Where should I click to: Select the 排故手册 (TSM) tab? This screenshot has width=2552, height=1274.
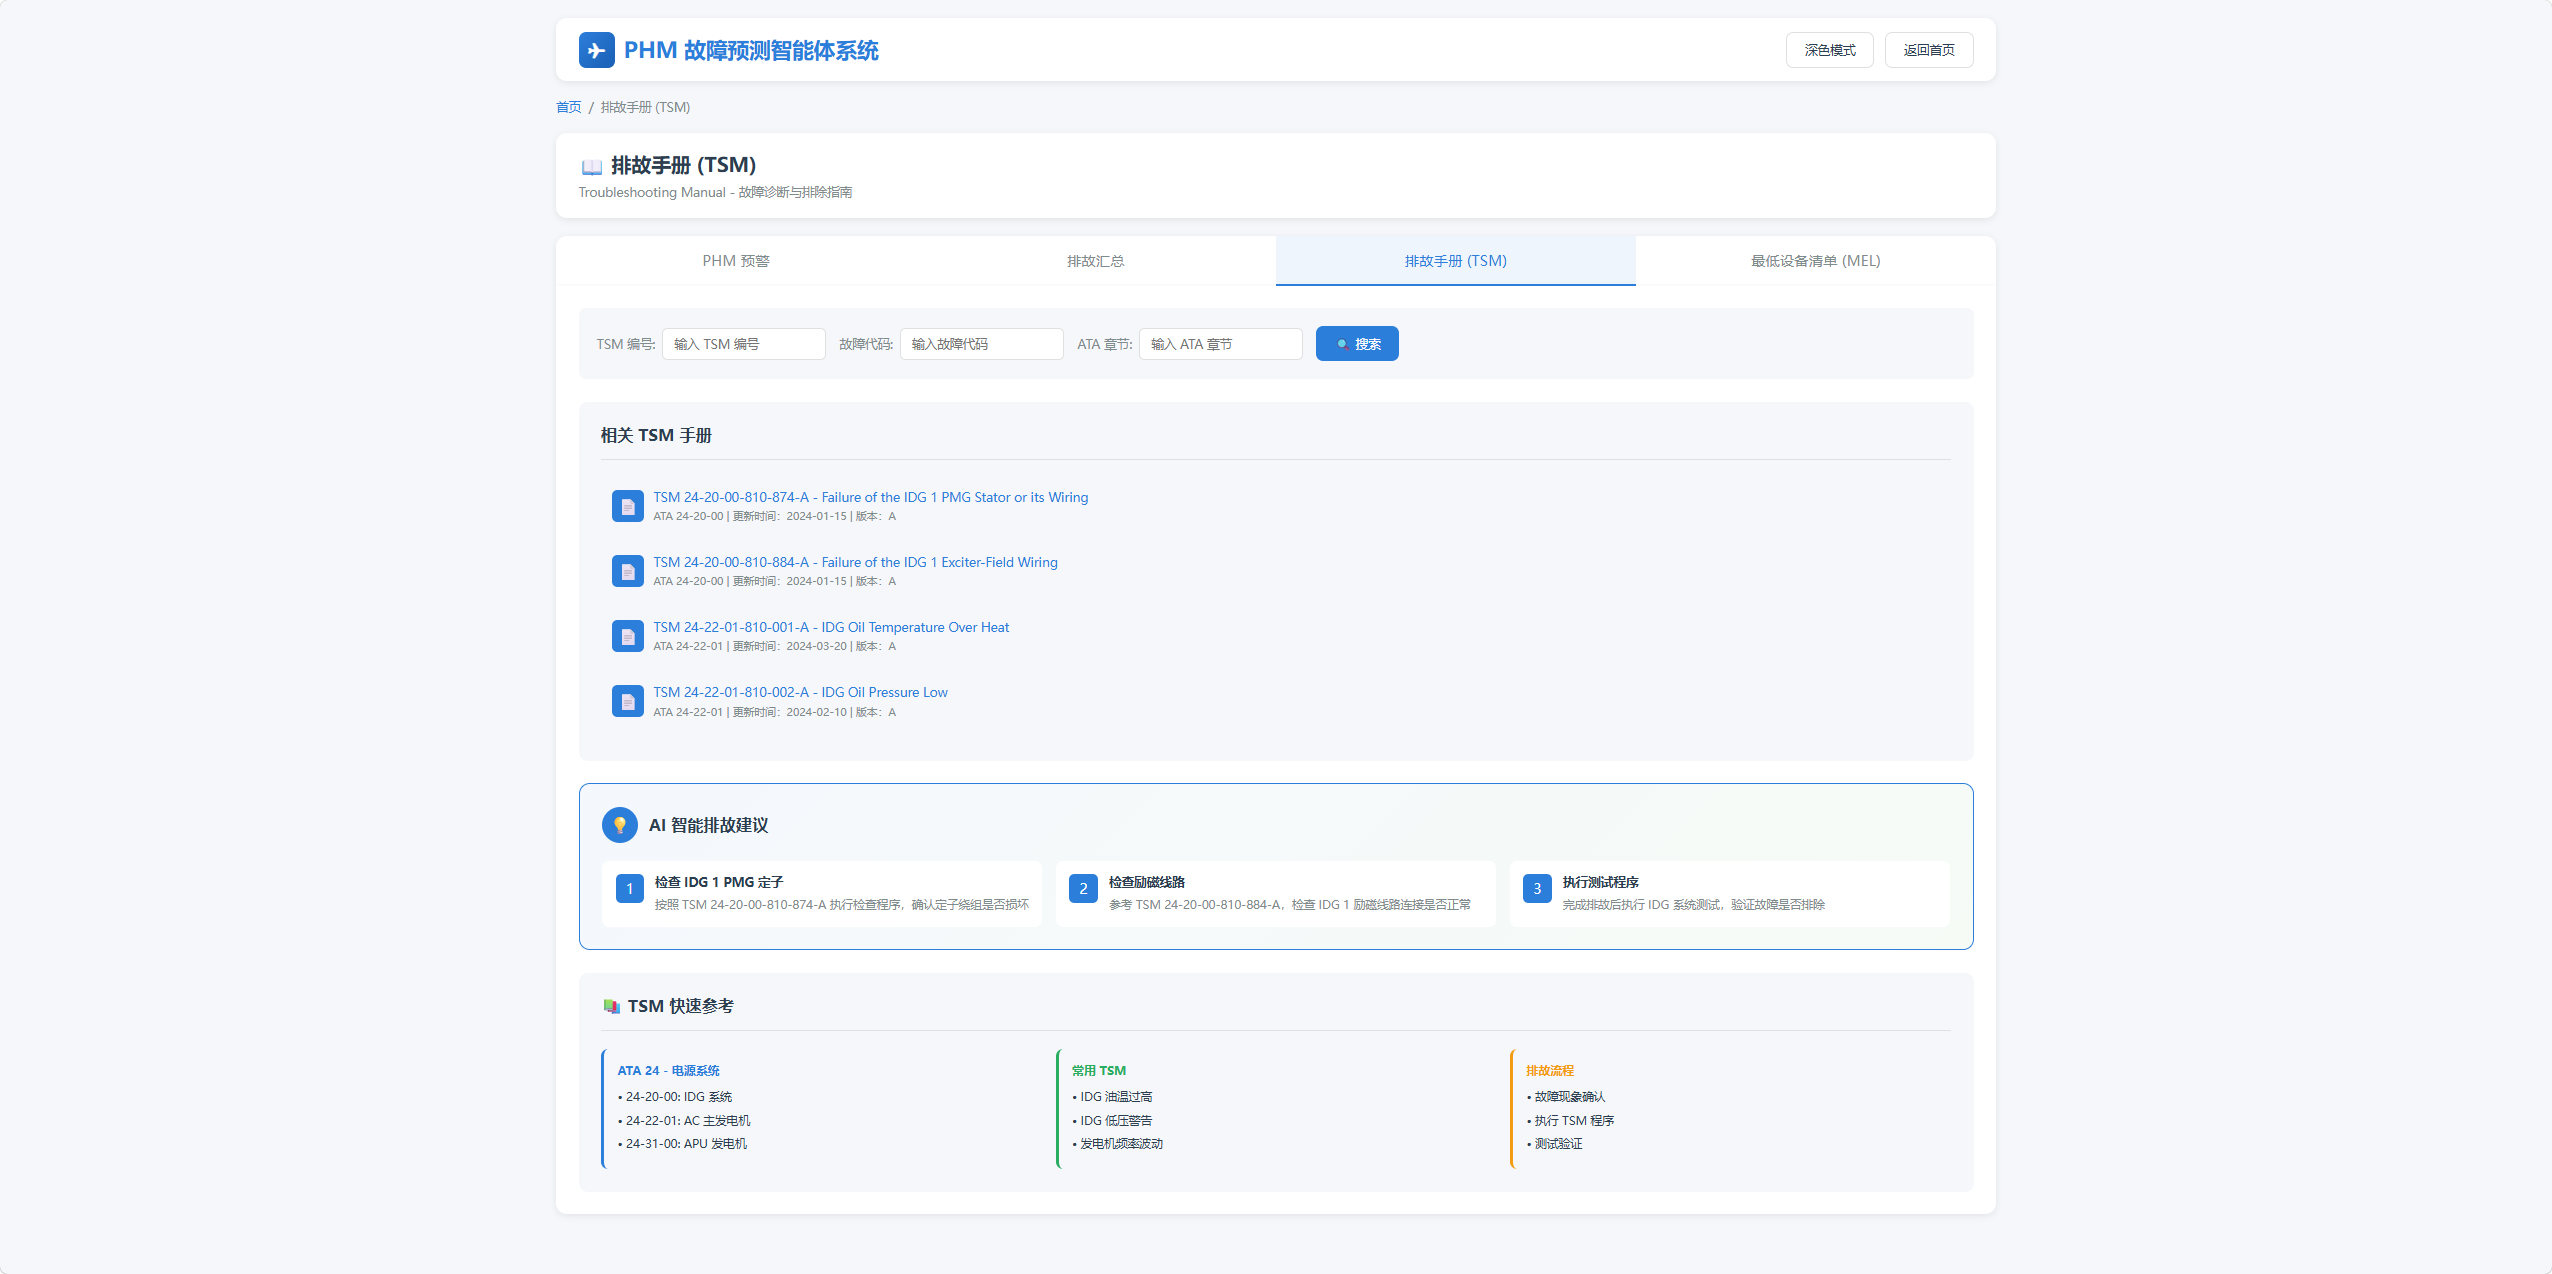click(x=1456, y=261)
